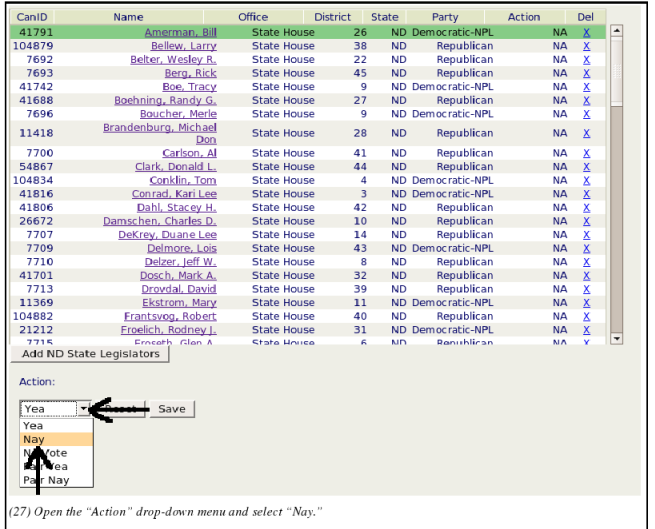Image resolution: width=655 pixels, height=529 pixels.
Task: Open Amerman, Bill candidate link
Action: click(x=180, y=33)
